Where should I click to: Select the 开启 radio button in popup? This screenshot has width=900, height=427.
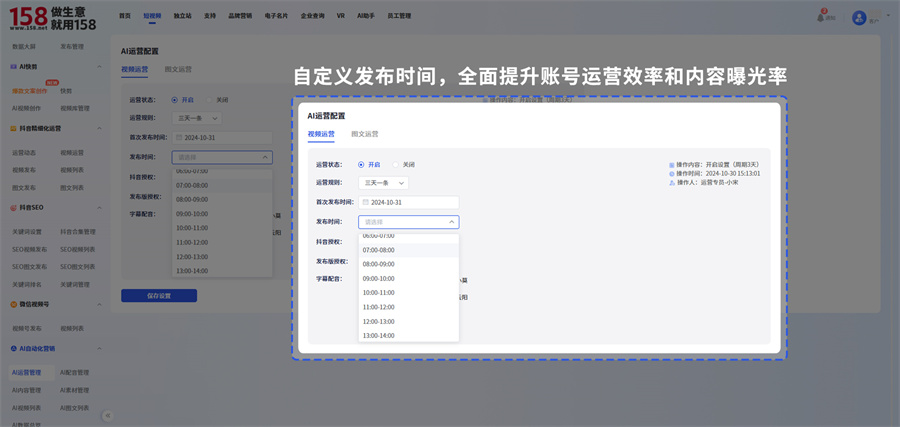tap(361, 164)
